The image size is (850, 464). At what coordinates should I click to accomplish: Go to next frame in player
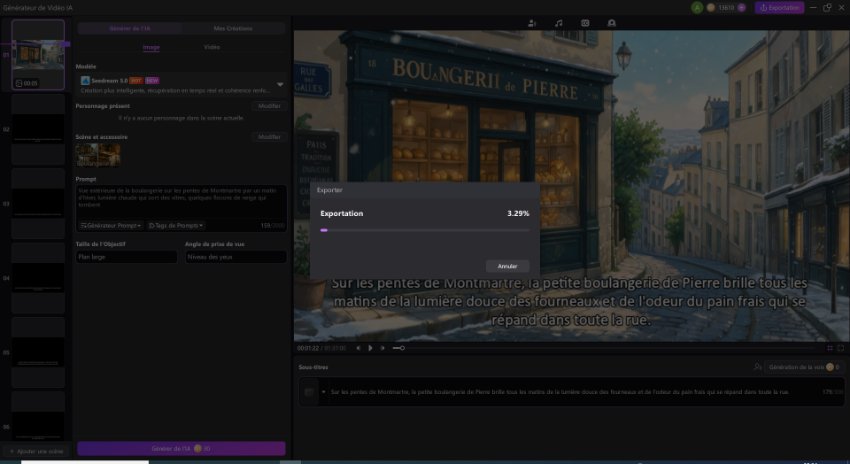click(x=382, y=348)
